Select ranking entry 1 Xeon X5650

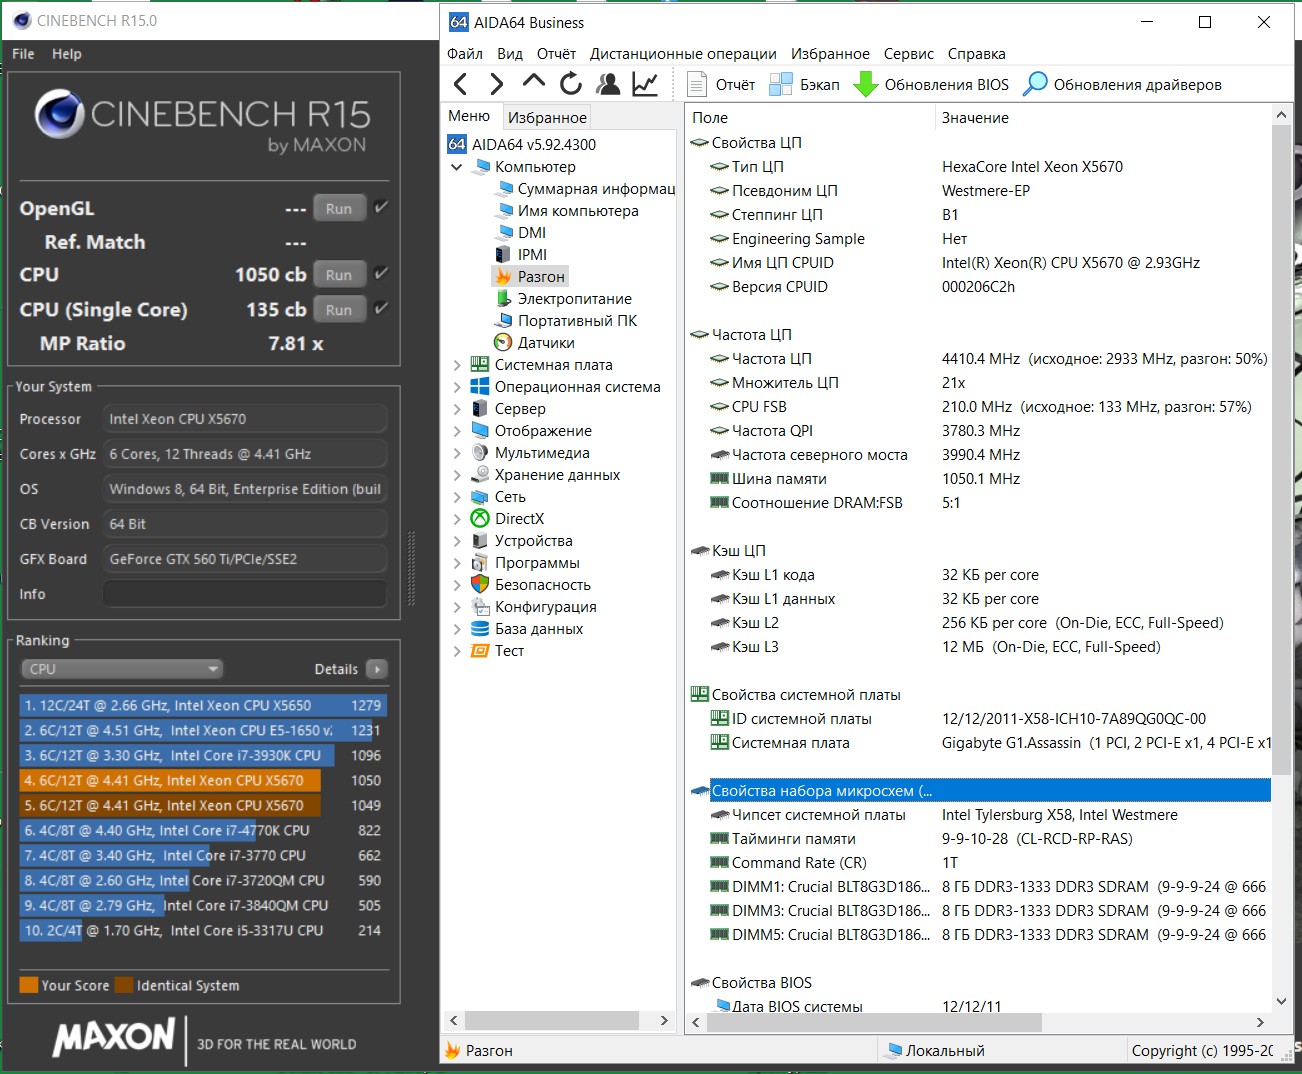tap(202, 705)
